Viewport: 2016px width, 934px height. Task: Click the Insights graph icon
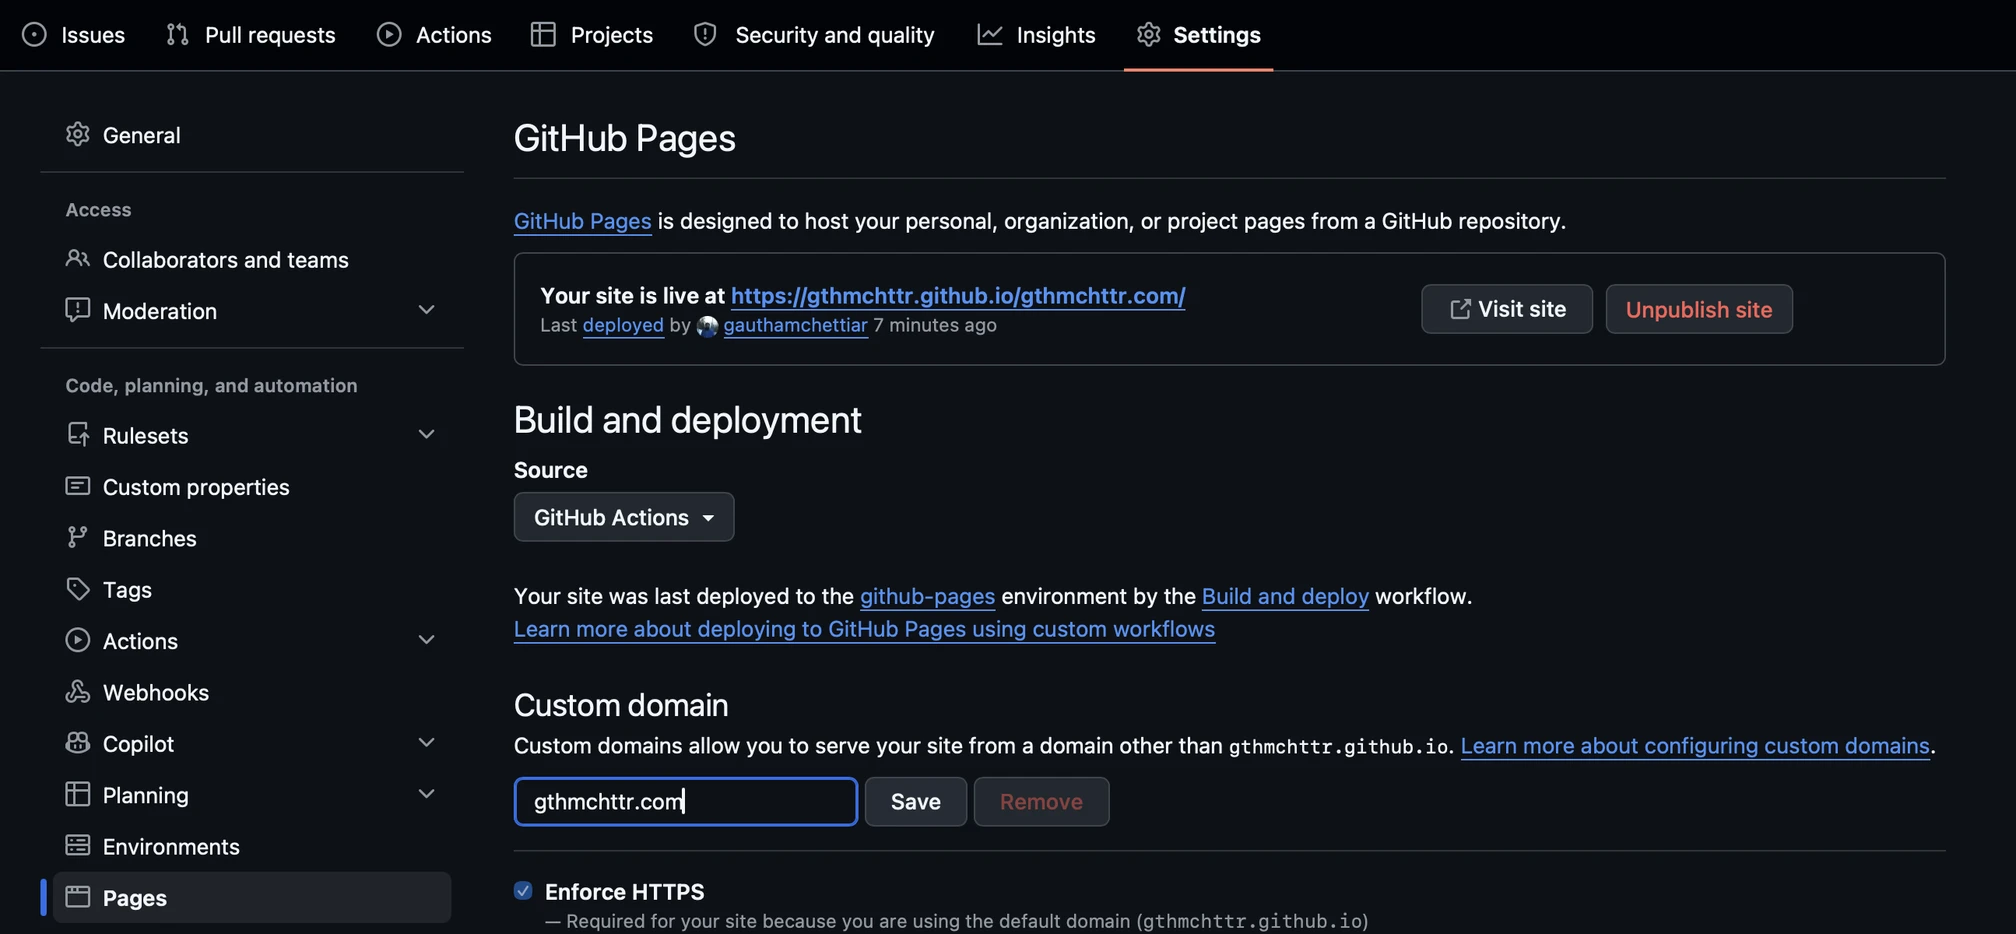(990, 35)
